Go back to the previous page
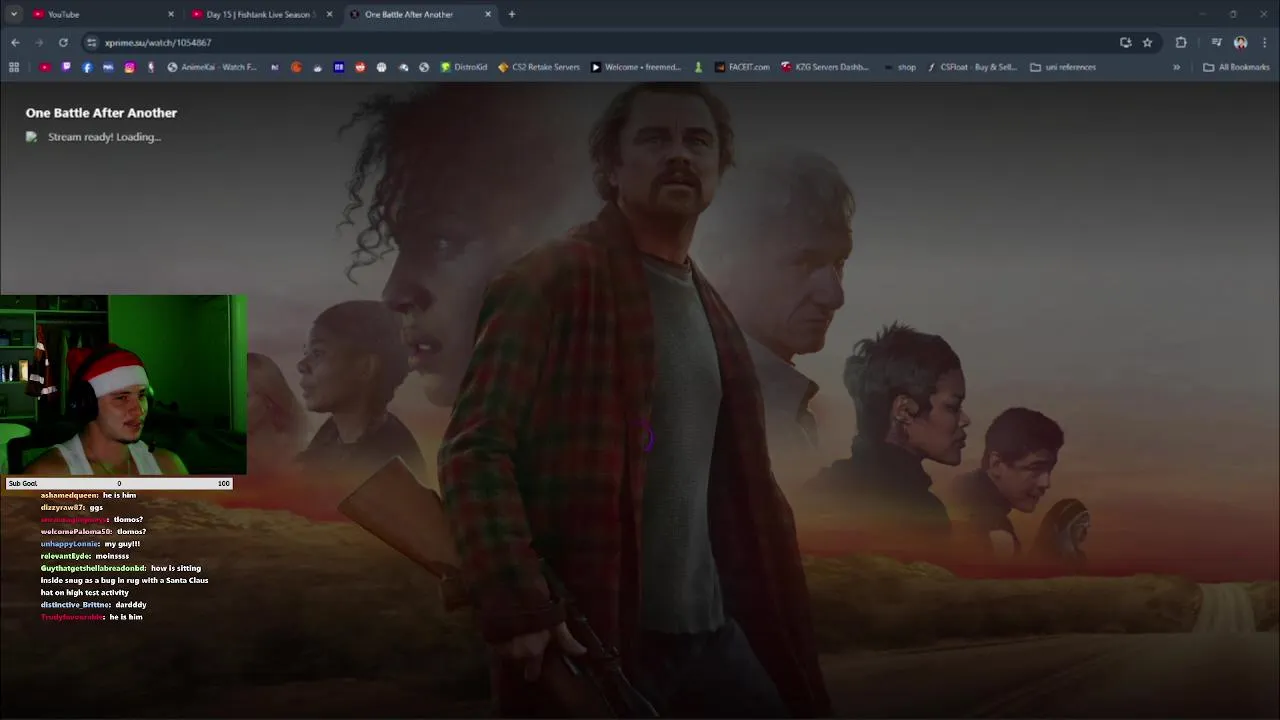Viewport: 1280px width, 720px height. (x=15, y=42)
